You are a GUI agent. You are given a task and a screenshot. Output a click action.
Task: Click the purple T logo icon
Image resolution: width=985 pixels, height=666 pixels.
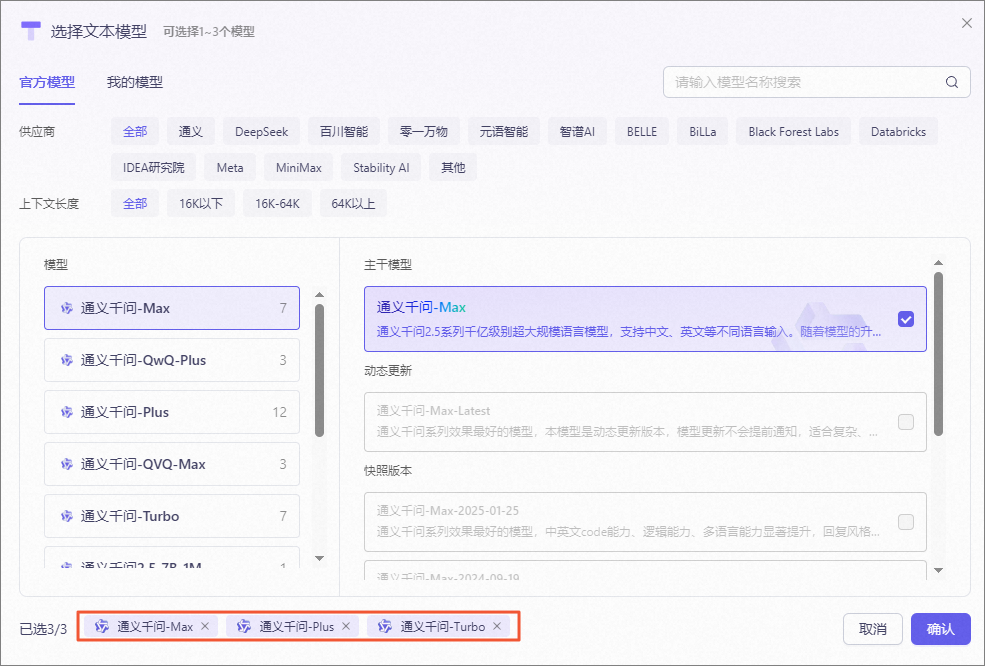[32, 30]
